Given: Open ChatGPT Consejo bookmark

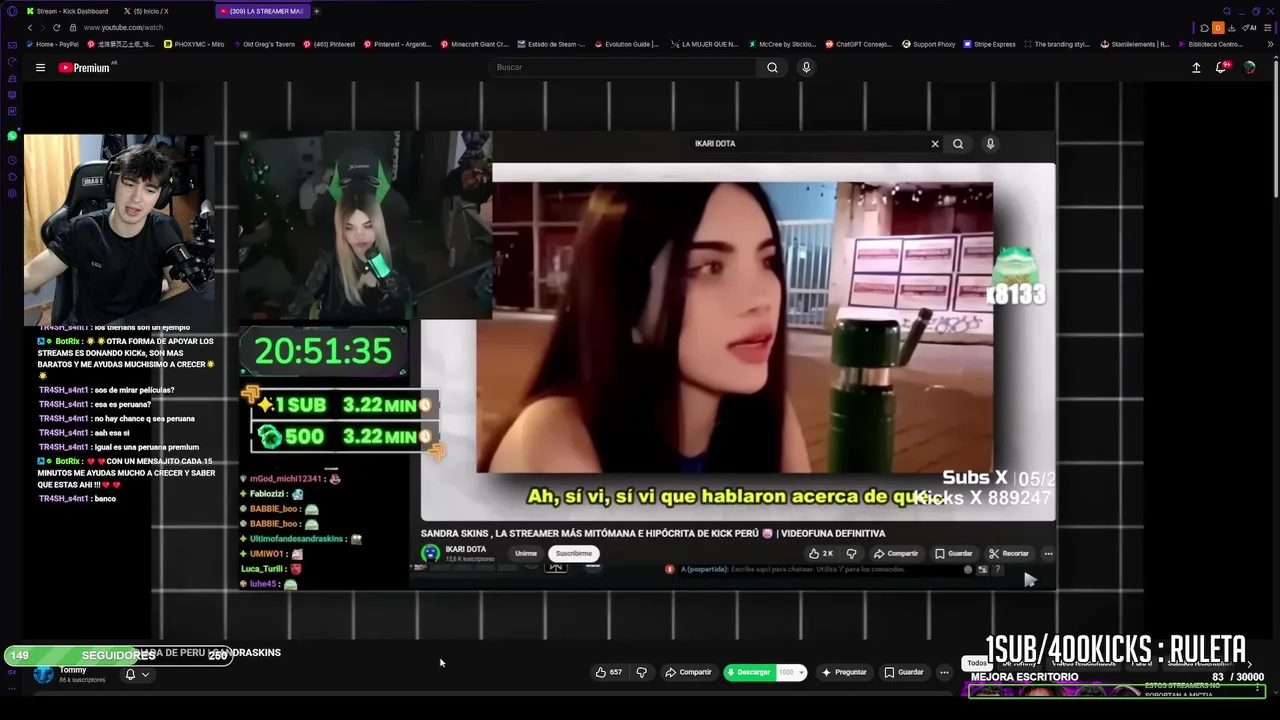Looking at the screenshot, I should [858, 44].
